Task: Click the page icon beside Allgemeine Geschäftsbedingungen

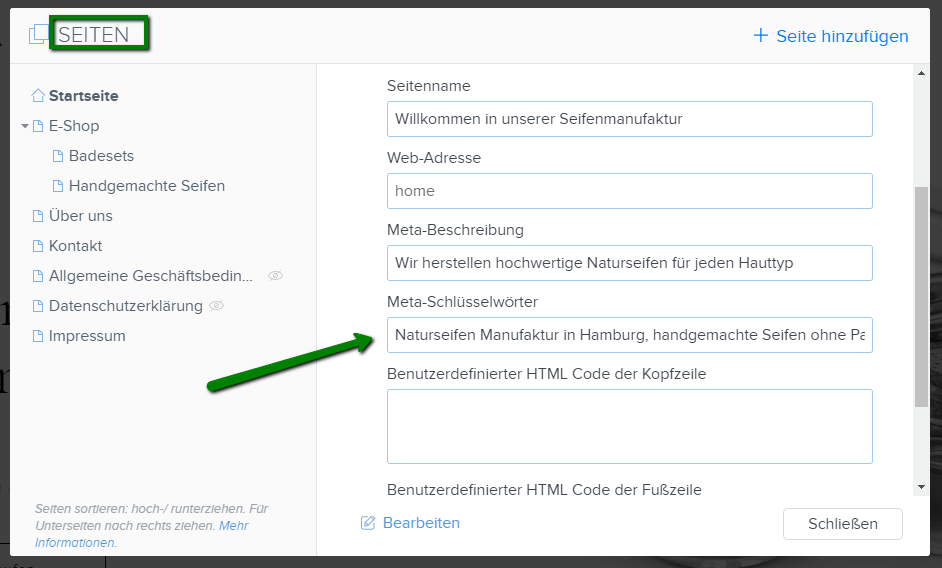Action: click(38, 276)
